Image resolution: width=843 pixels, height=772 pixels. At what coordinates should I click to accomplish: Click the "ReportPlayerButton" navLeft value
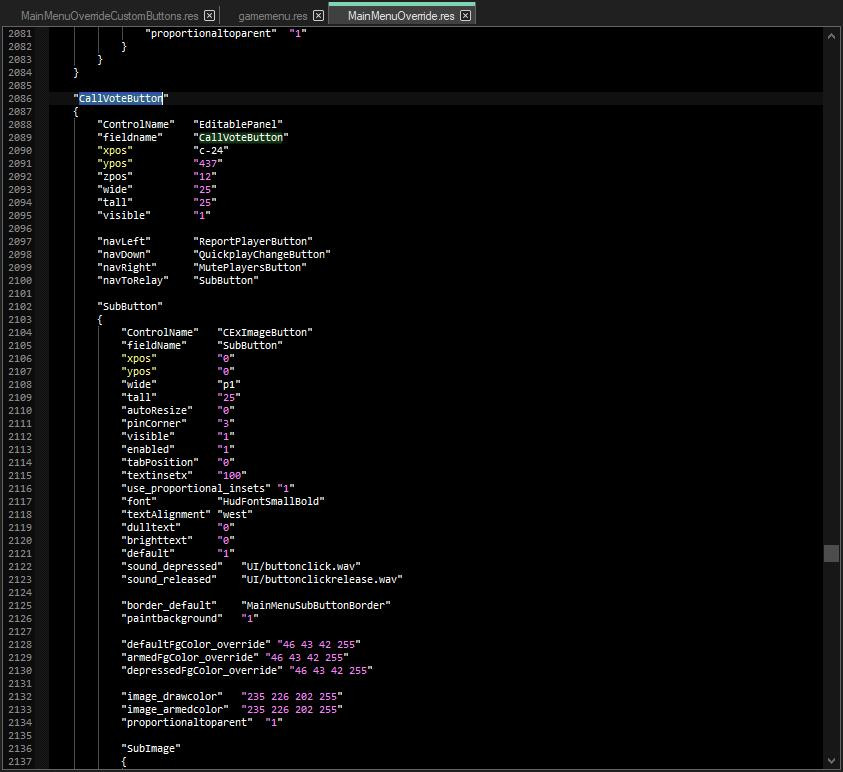(x=254, y=241)
